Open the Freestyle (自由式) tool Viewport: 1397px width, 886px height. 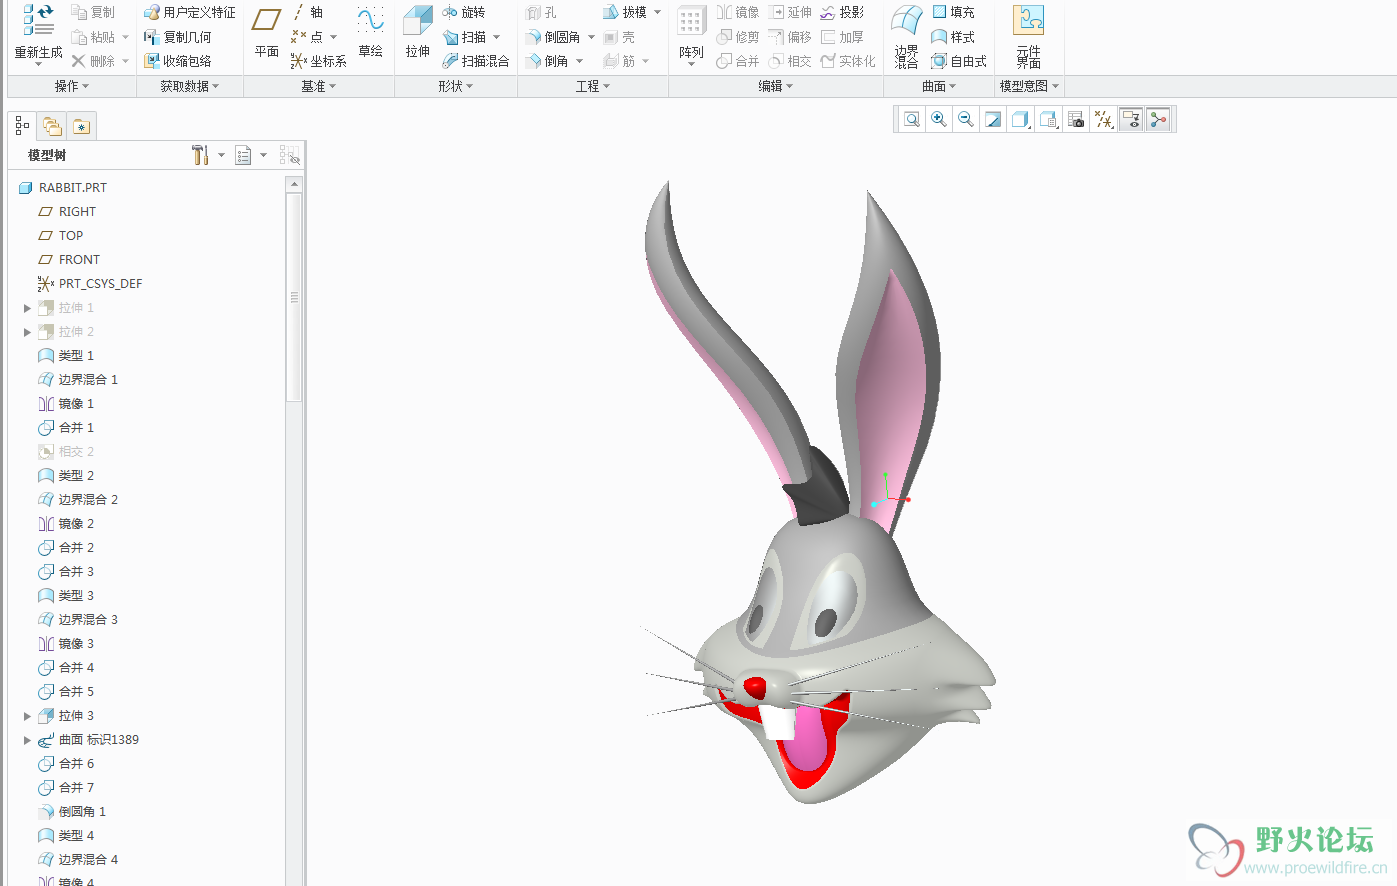tap(959, 61)
